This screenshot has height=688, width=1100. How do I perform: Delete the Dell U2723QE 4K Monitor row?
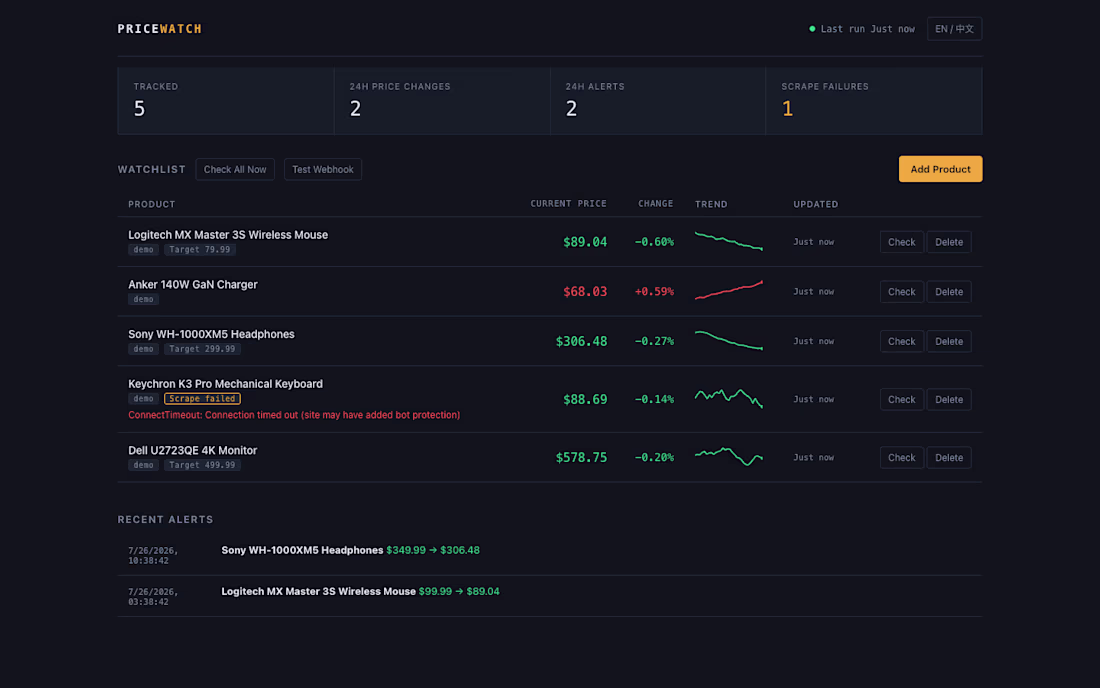click(948, 458)
